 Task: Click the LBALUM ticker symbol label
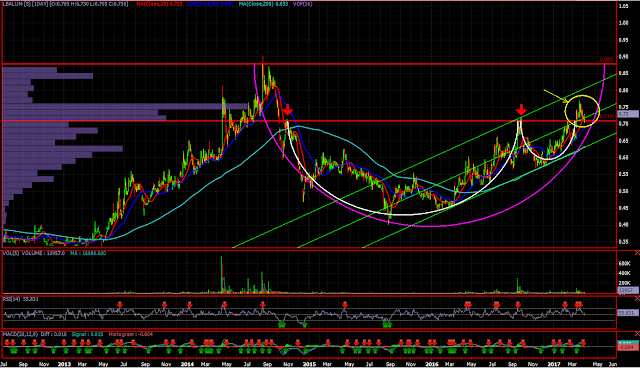click(x=12, y=4)
